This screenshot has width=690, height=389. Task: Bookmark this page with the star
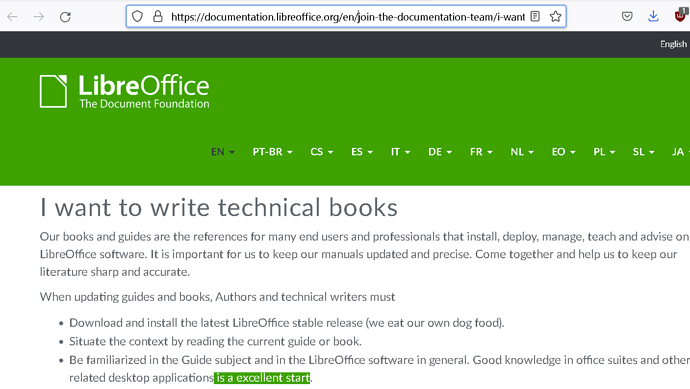click(x=555, y=17)
